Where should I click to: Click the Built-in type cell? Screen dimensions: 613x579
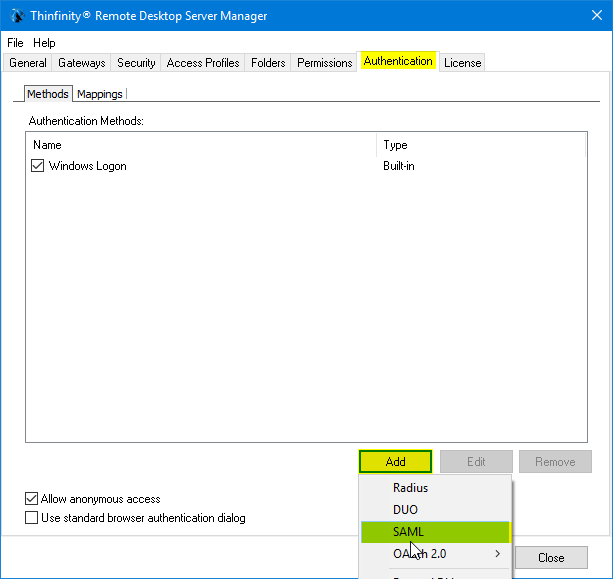pyautogui.click(x=399, y=166)
